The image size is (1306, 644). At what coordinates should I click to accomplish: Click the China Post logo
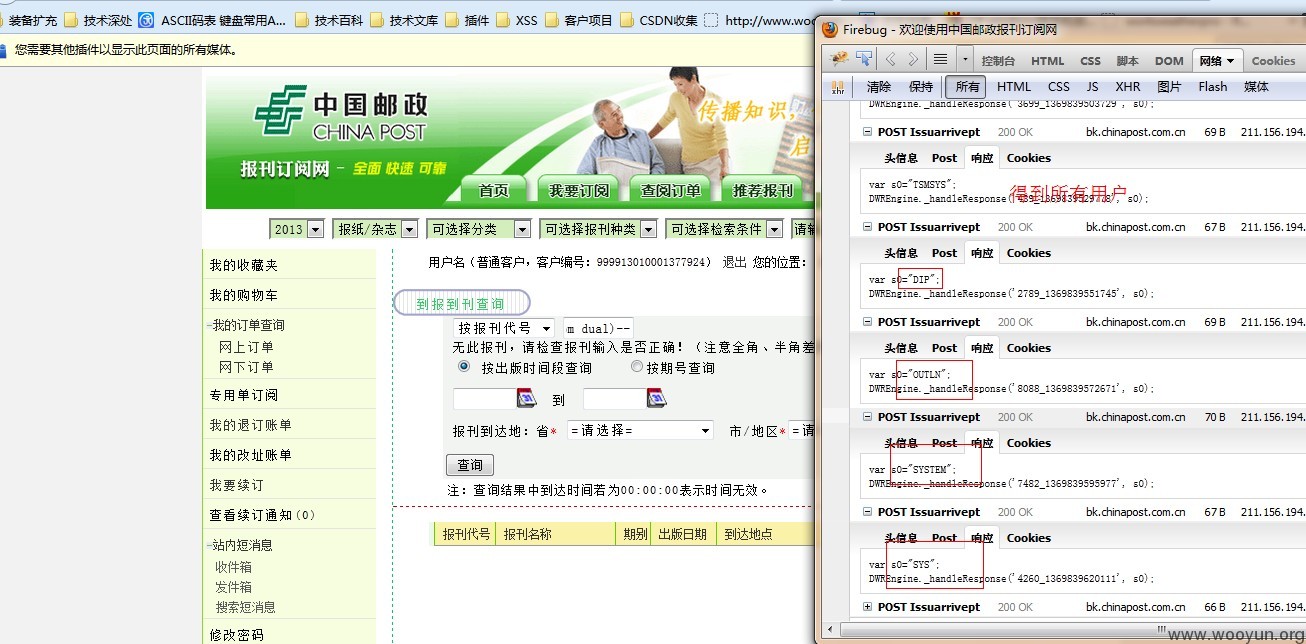[x=341, y=115]
